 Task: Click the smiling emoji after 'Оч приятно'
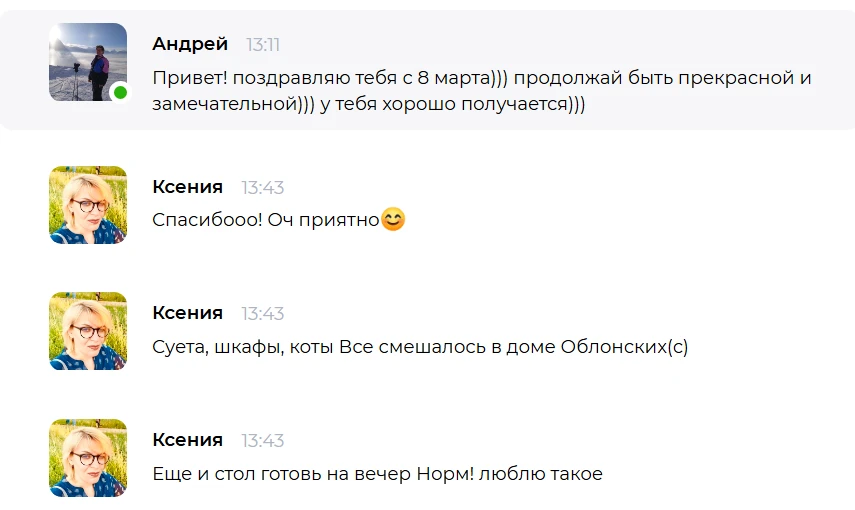click(x=393, y=219)
